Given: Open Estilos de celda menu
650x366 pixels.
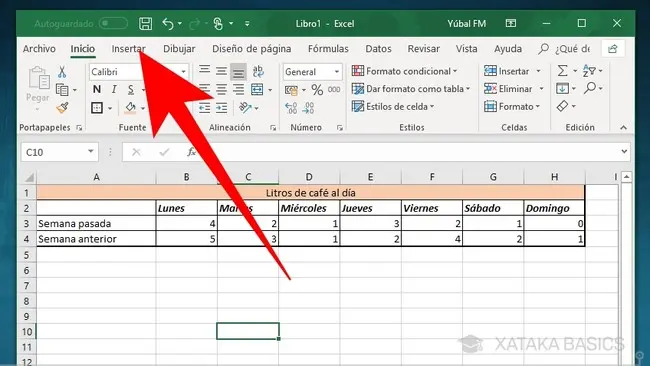Looking at the screenshot, I should 393,107.
